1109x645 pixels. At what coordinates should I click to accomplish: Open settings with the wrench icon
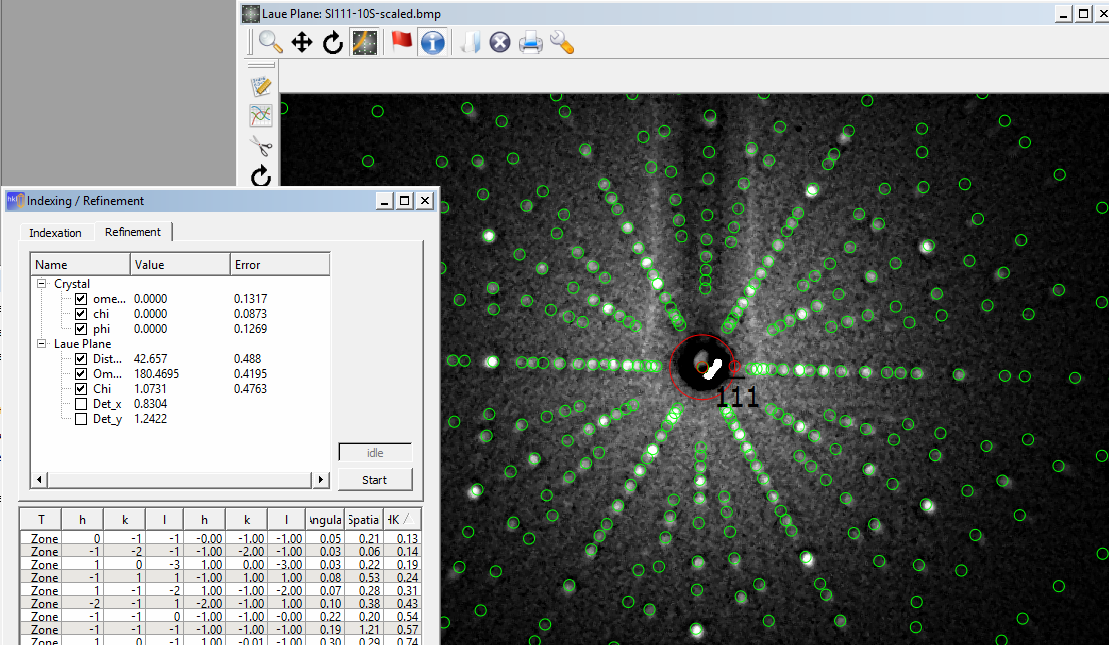[x=562, y=42]
